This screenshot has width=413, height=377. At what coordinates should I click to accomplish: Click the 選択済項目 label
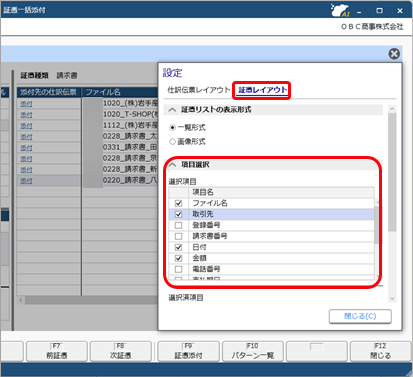click(186, 298)
